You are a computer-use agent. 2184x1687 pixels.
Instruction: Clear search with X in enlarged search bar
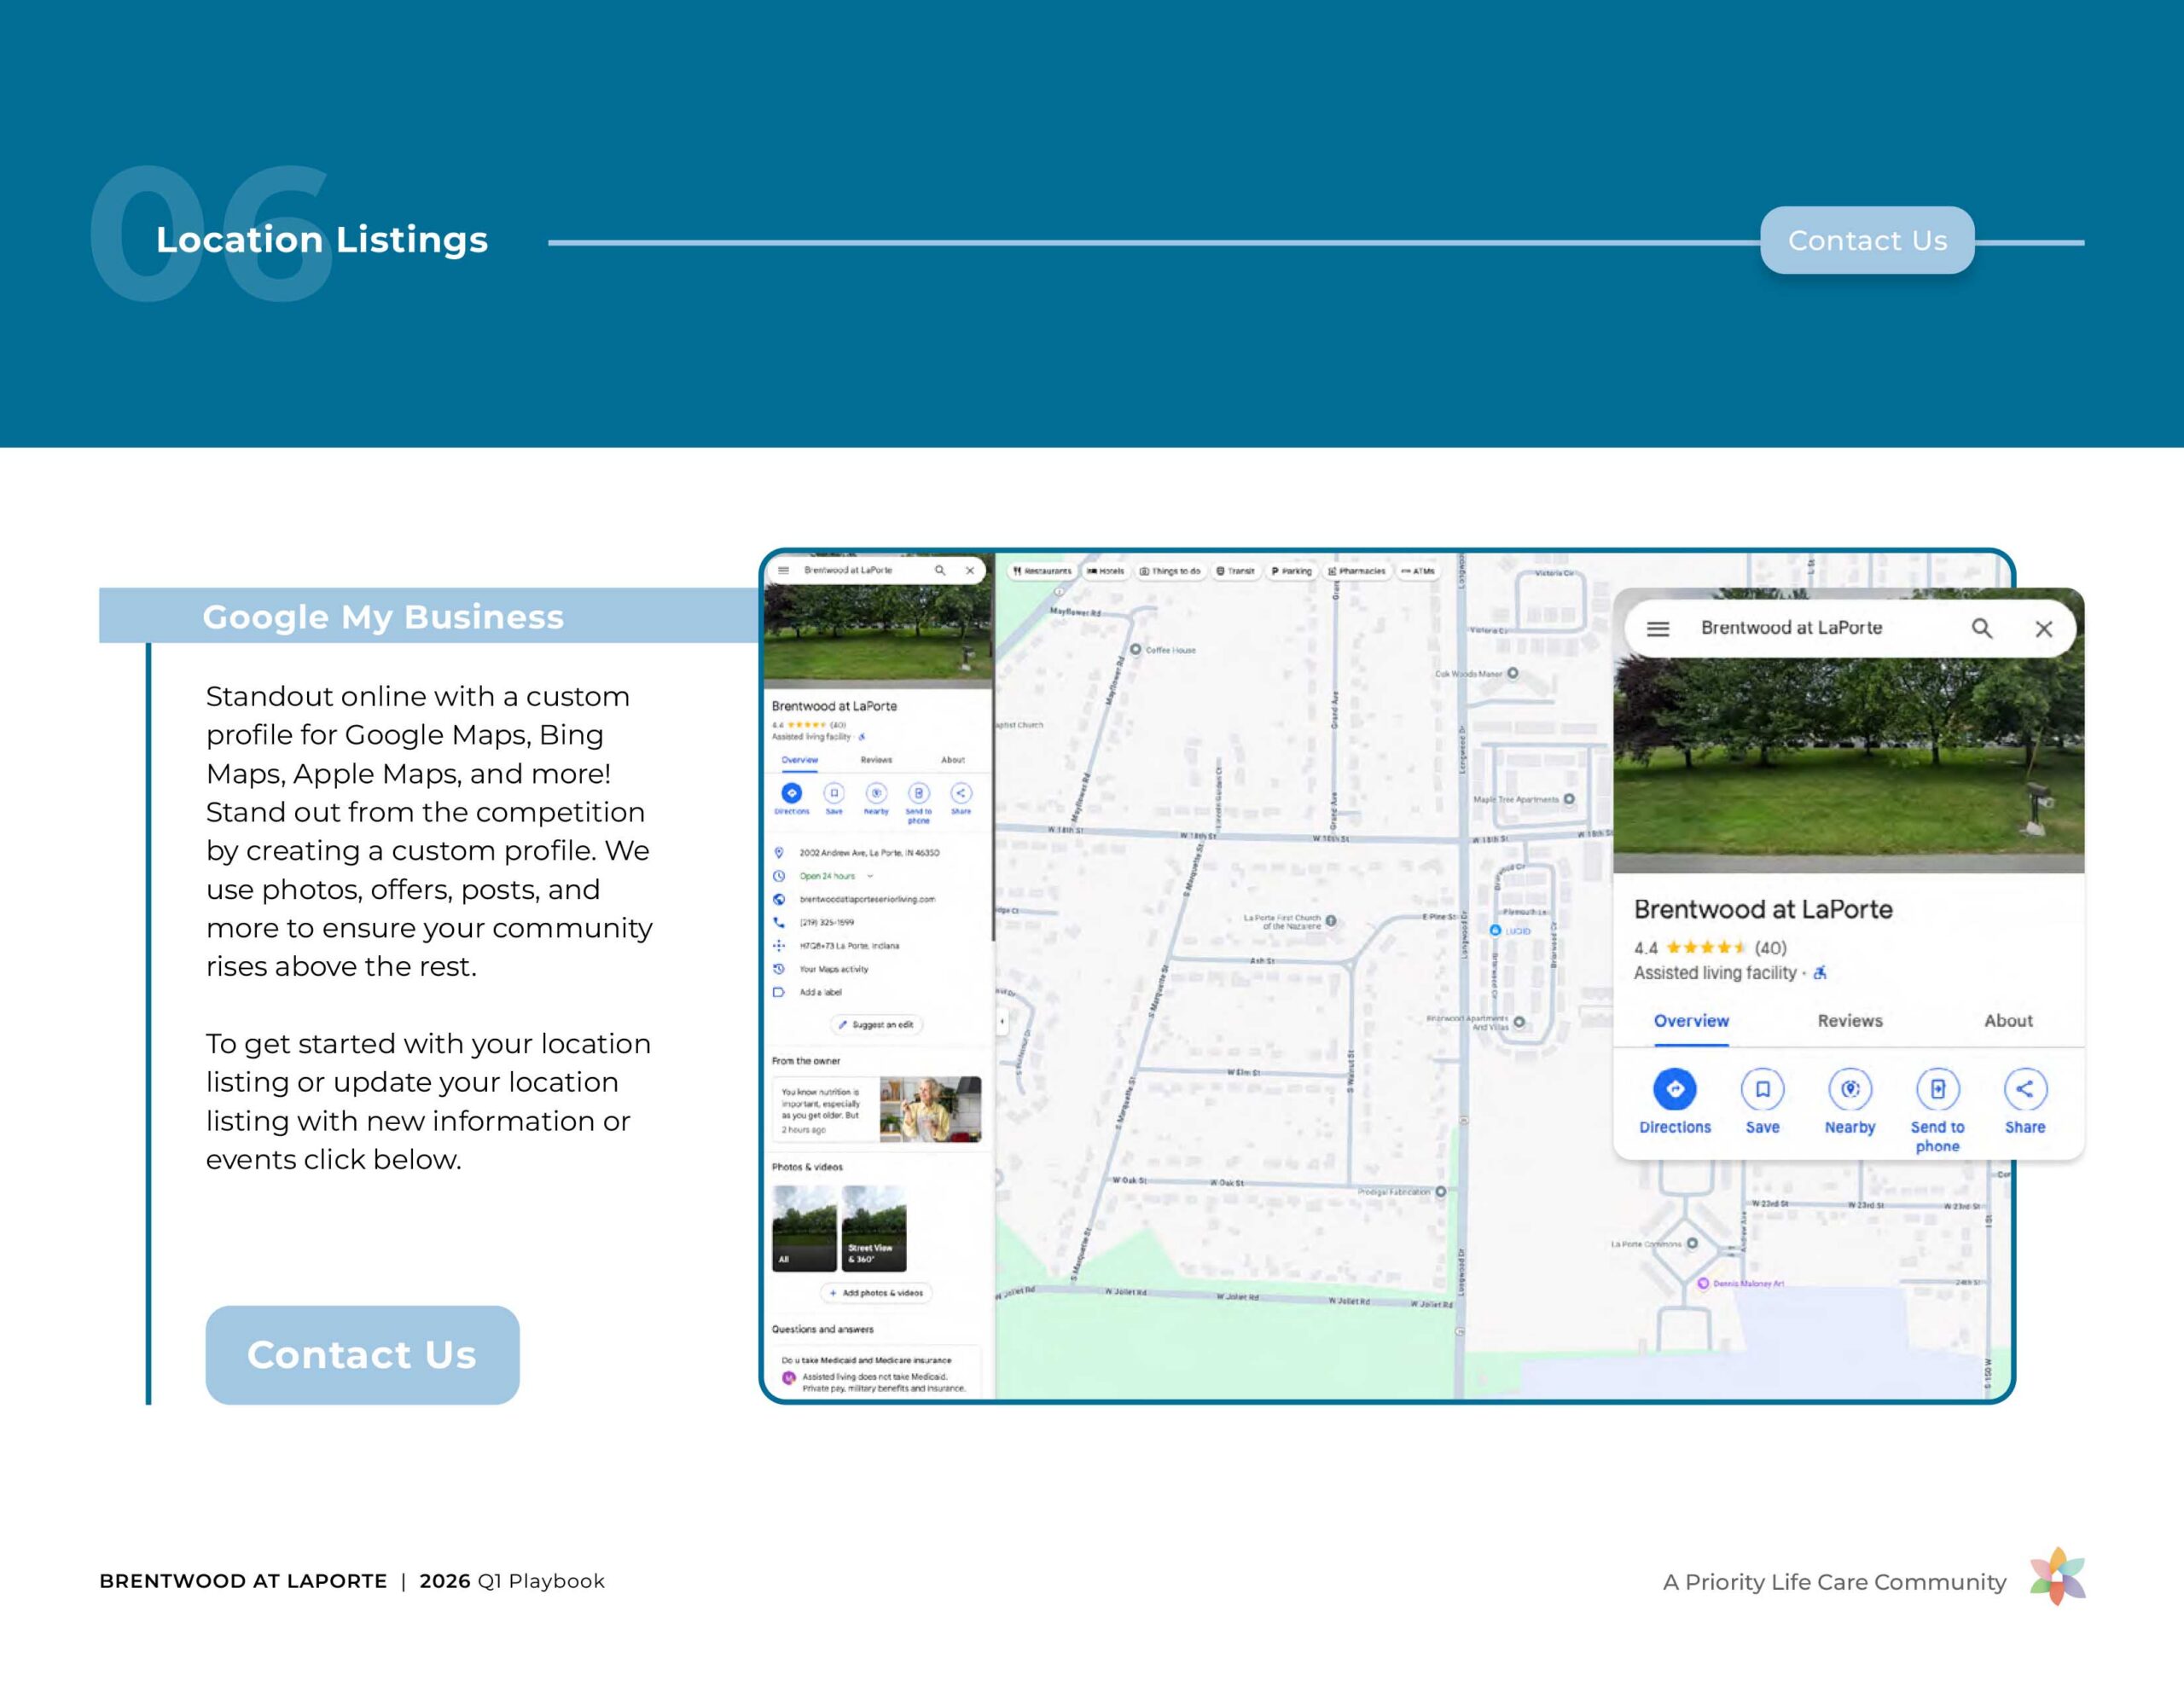point(2044,629)
